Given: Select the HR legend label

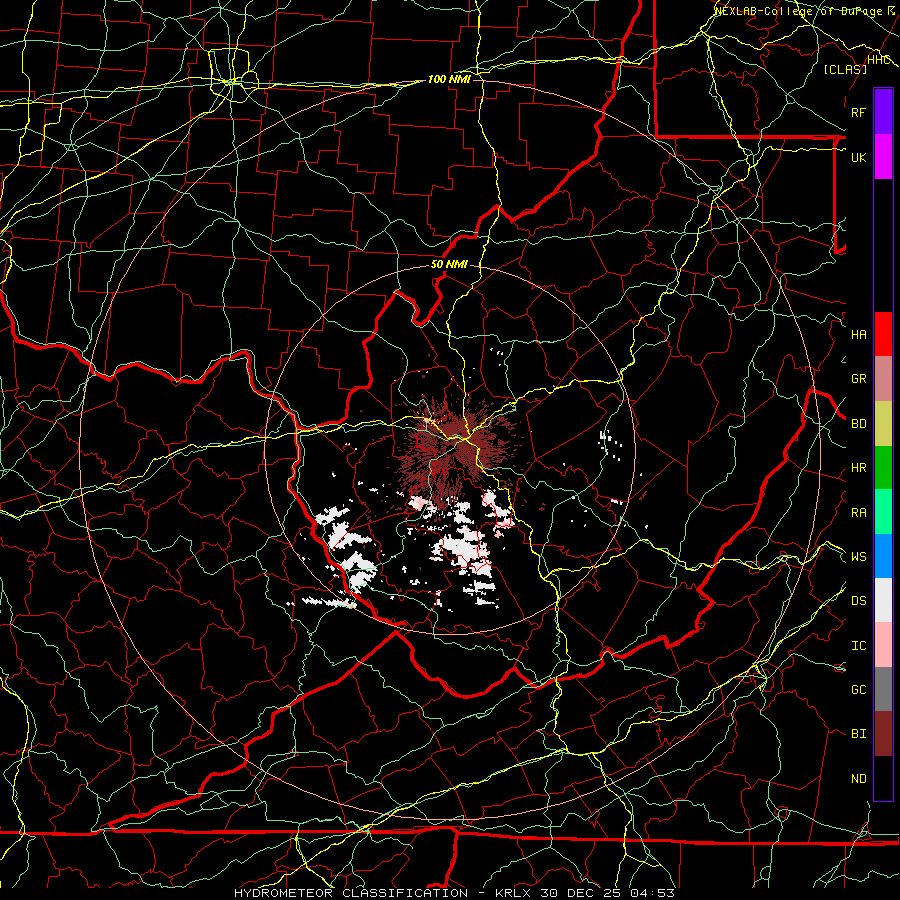Looking at the screenshot, I should click(x=859, y=468).
